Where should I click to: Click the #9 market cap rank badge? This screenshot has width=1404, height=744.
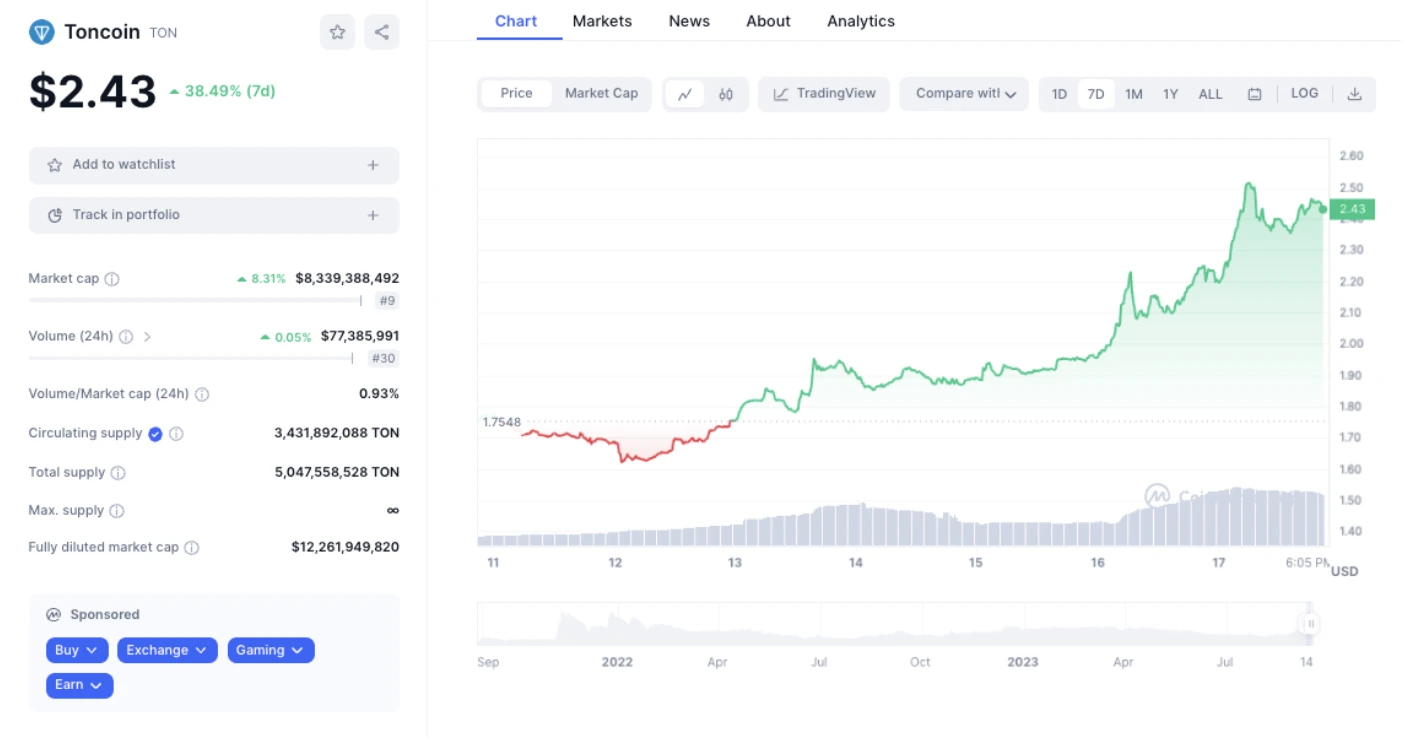pyautogui.click(x=386, y=301)
